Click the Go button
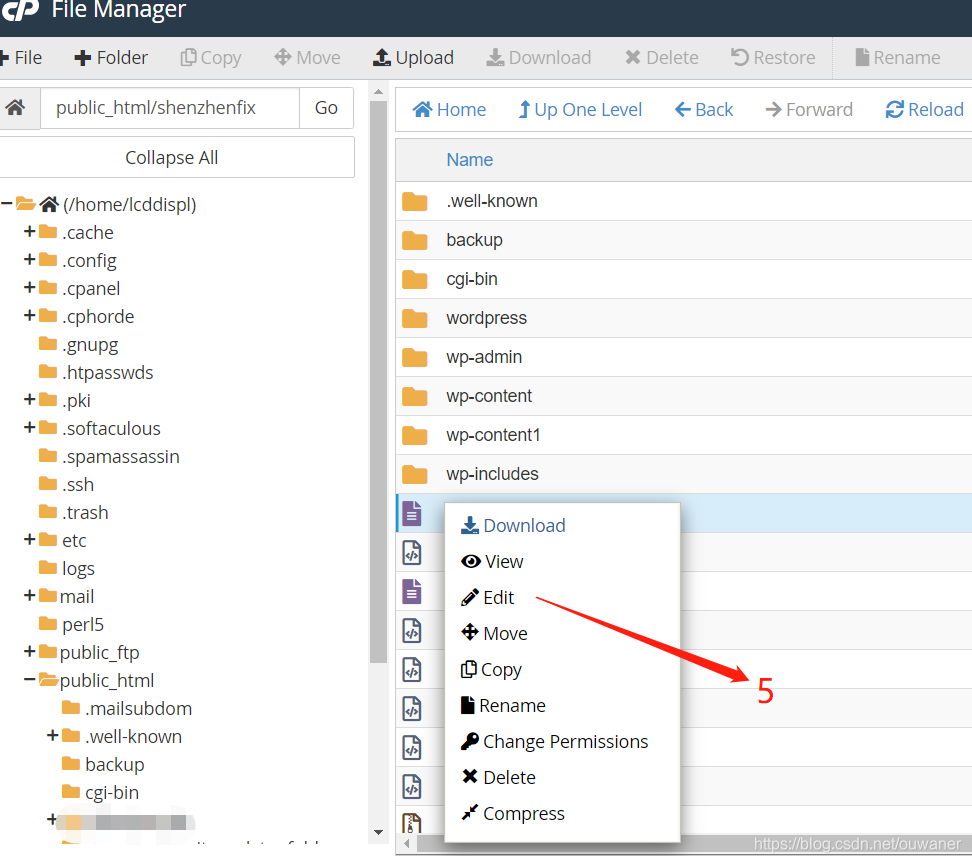This screenshot has height=863, width=972. coord(326,108)
